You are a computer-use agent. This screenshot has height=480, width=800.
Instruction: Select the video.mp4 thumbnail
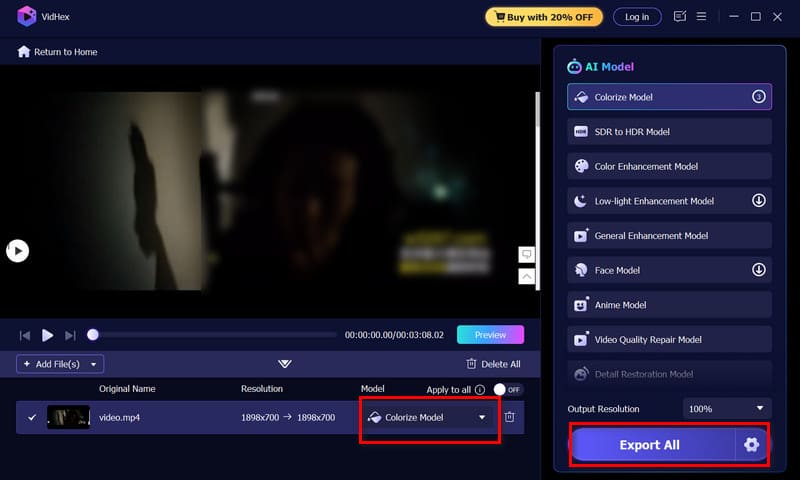pos(68,417)
